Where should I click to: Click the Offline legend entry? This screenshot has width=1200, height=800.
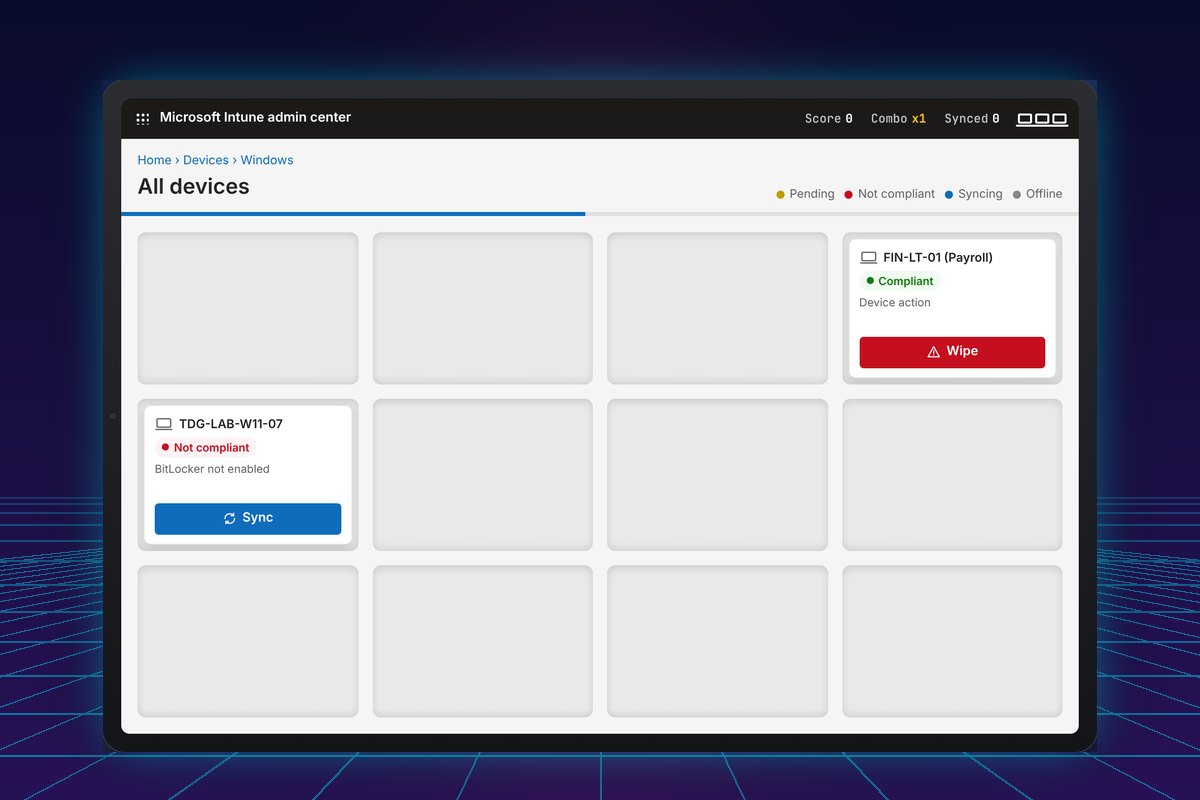click(1037, 194)
